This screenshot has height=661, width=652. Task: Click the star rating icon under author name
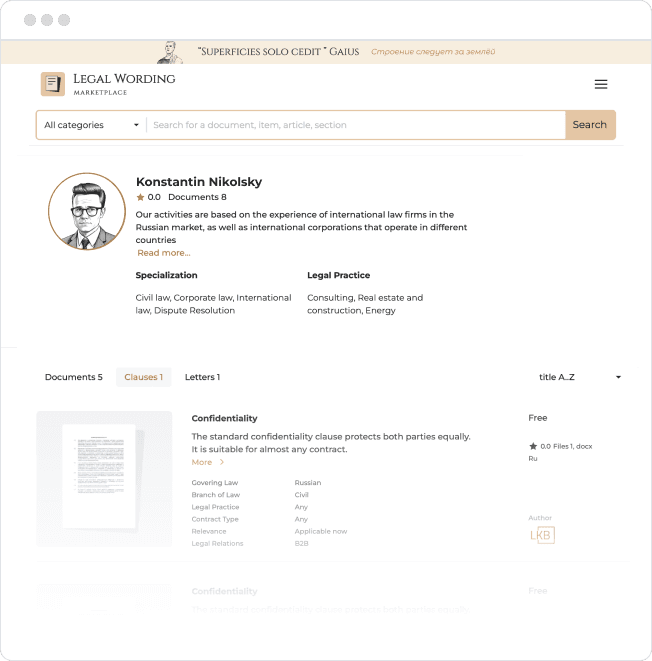point(141,198)
